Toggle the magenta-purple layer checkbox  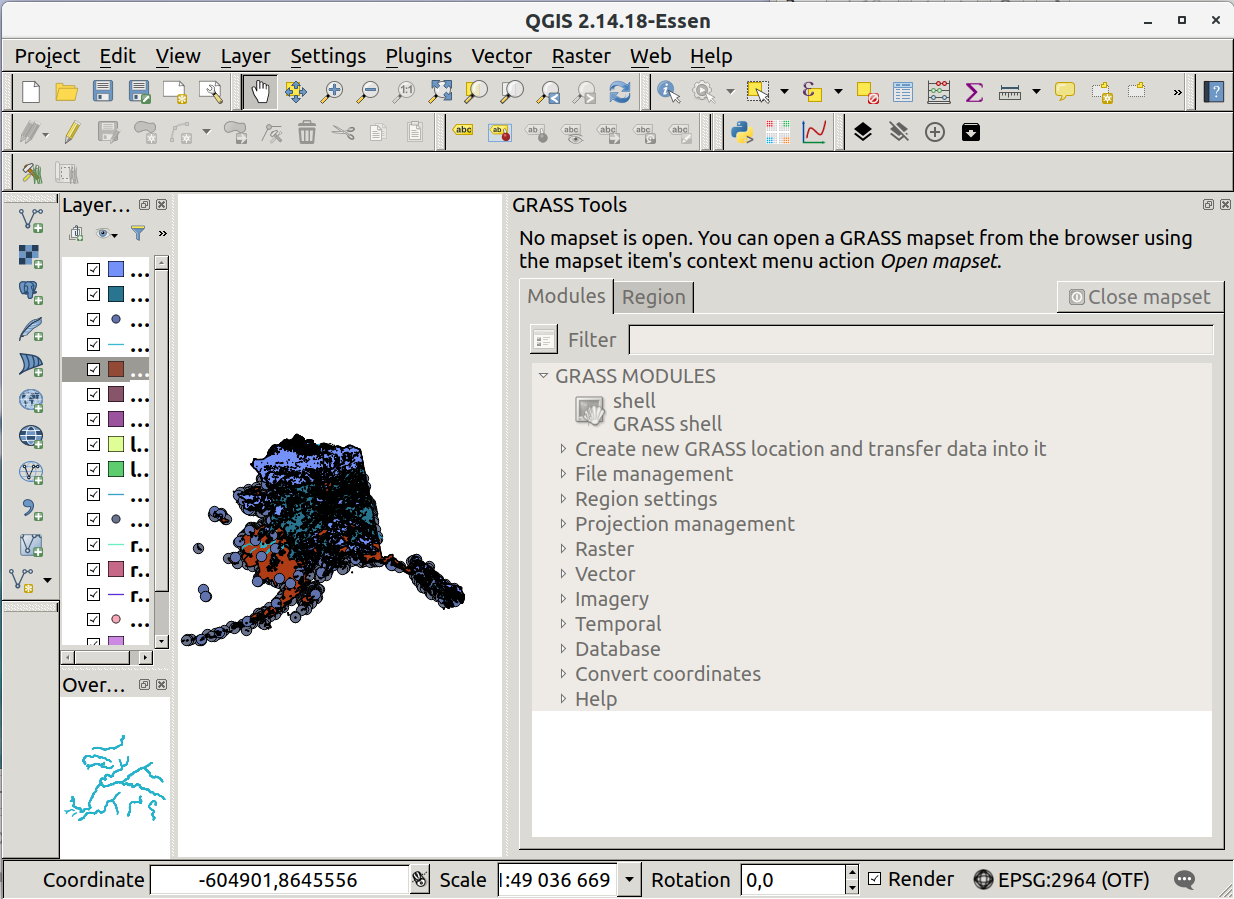pyautogui.click(x=93, y=419)
